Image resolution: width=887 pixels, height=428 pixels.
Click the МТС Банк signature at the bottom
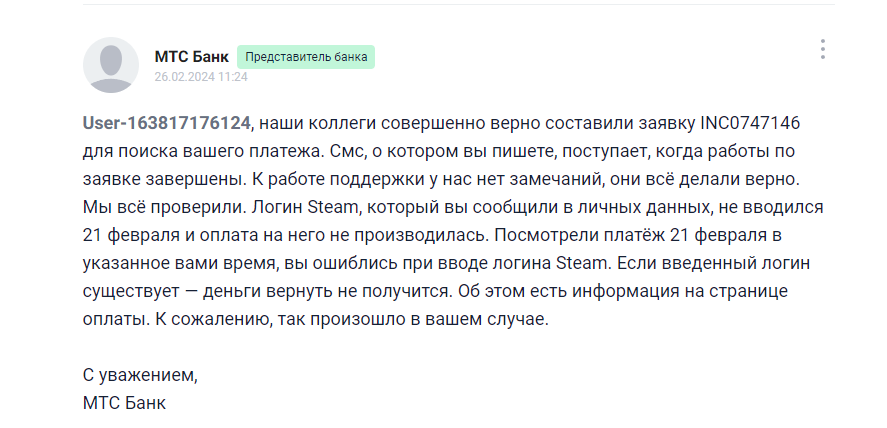(124, 403)
